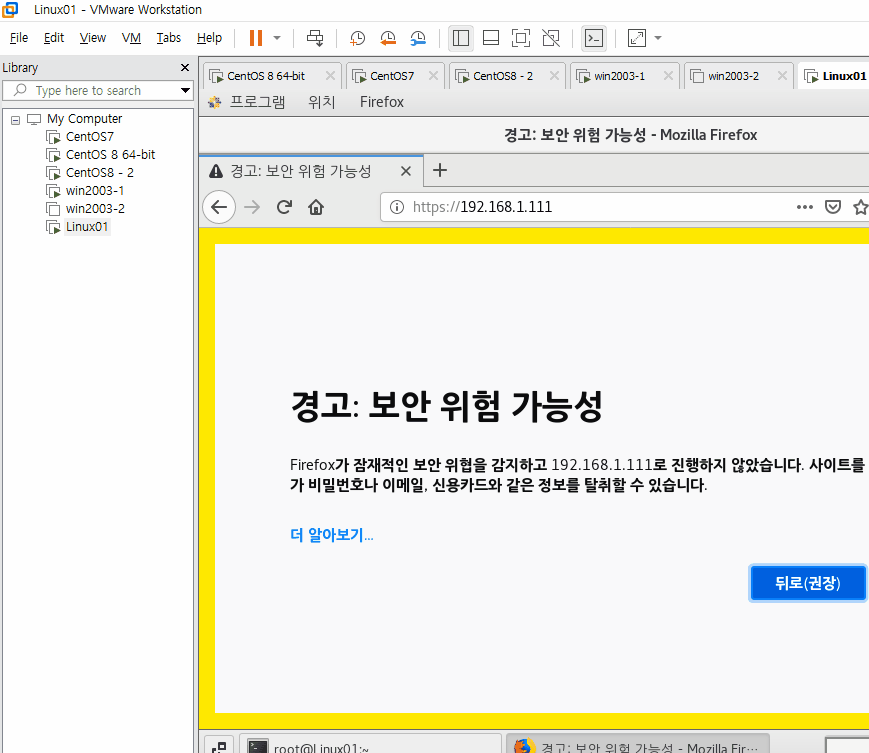Open the snapshot manager

click(418, 38)
